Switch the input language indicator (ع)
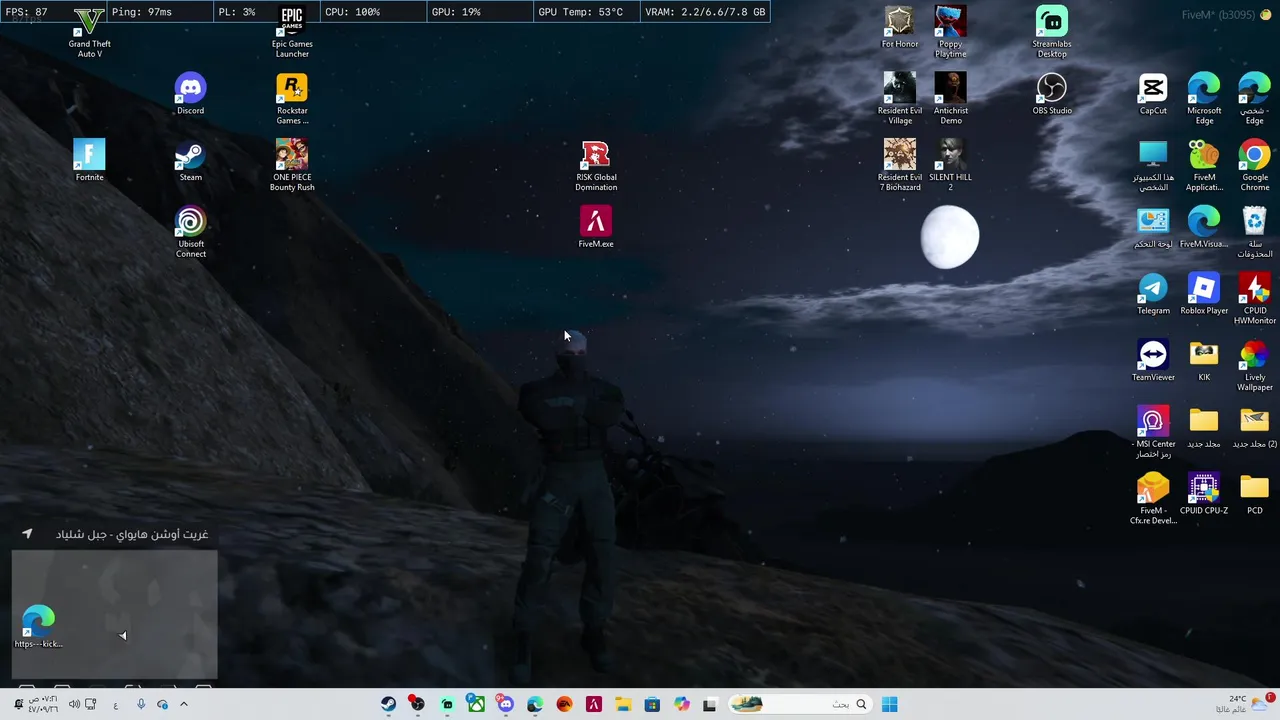 (x=115, y=704)
